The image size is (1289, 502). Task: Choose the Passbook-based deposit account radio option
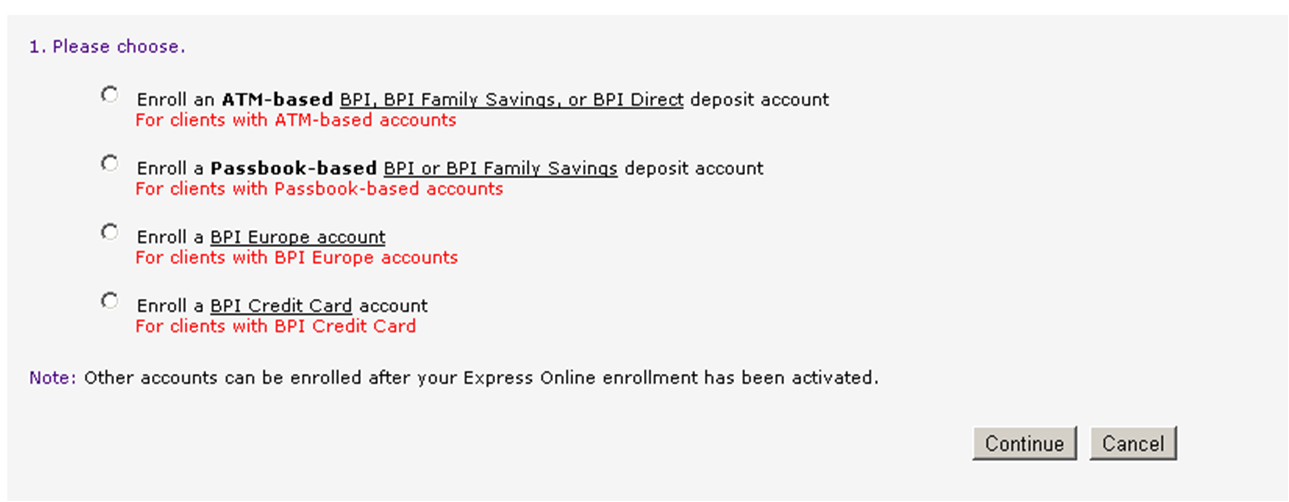pos(109,163)
